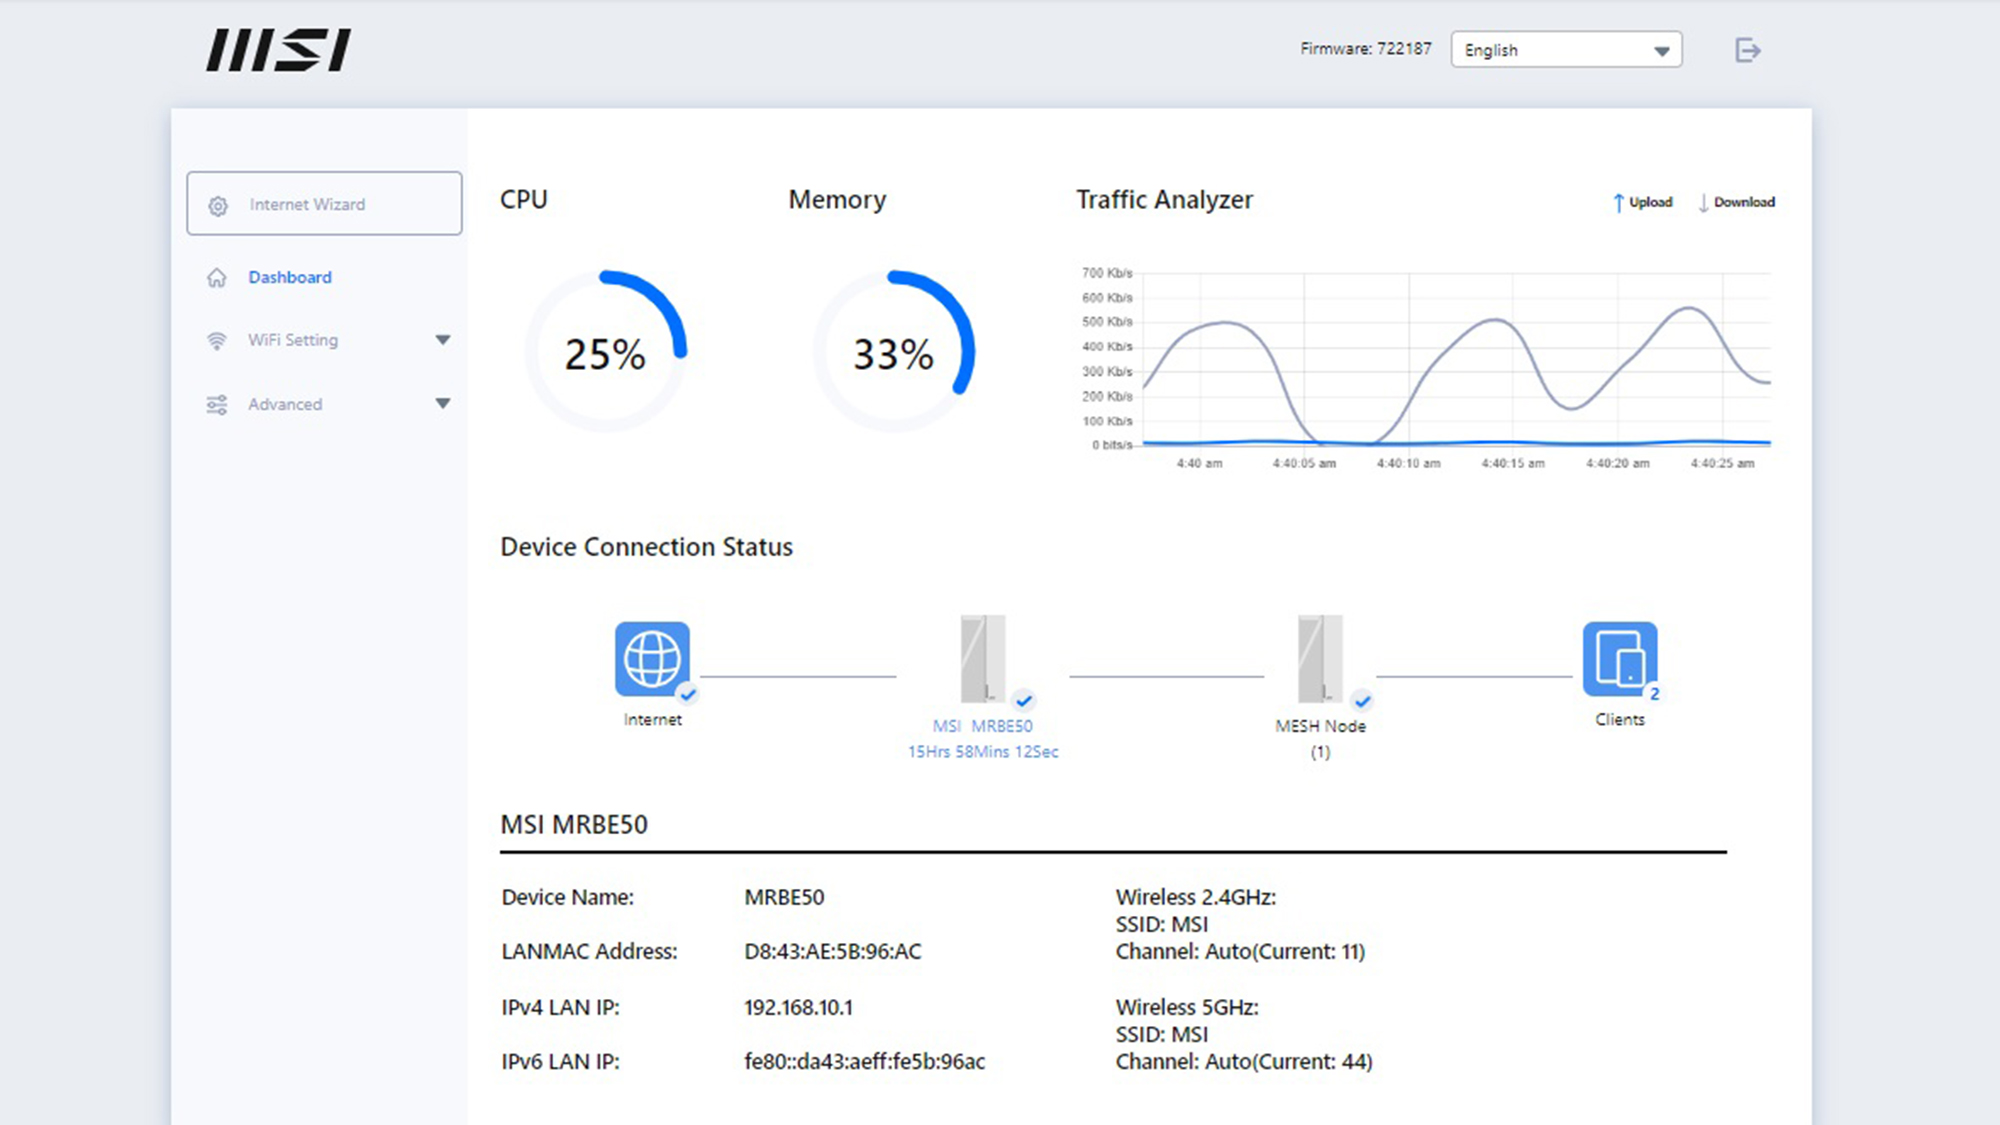The height and width of the screenshot is (1125, 2000).
Task: Expand the Advanced submenu arrow
Action: [443, 404]
